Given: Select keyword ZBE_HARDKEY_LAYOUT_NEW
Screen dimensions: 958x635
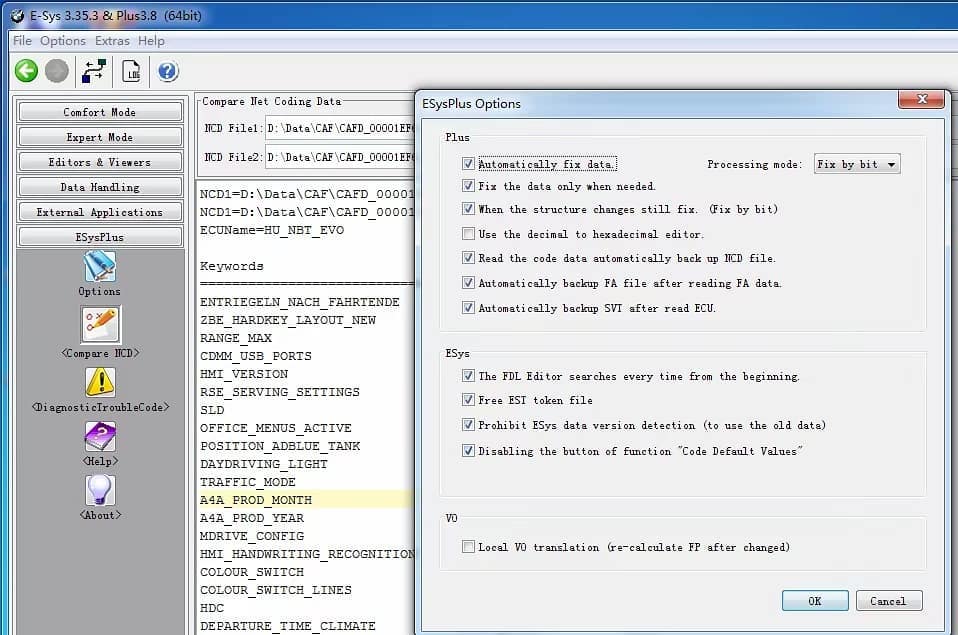Looking at the screenshot, I should [288, 320].
